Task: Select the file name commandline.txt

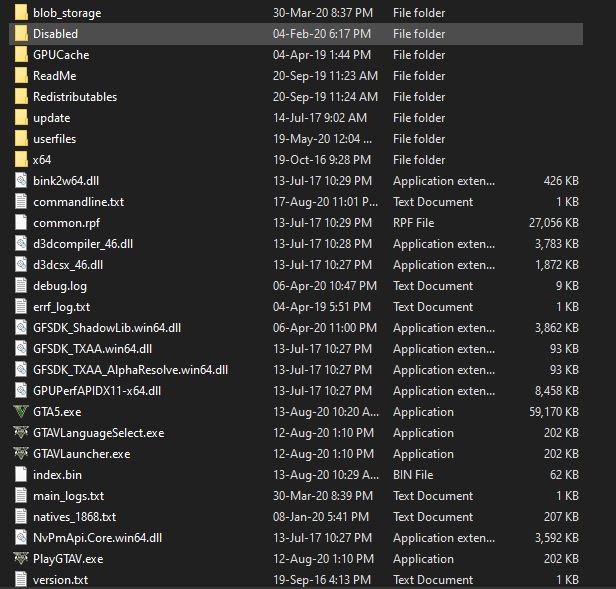Action: pos(79,202)
